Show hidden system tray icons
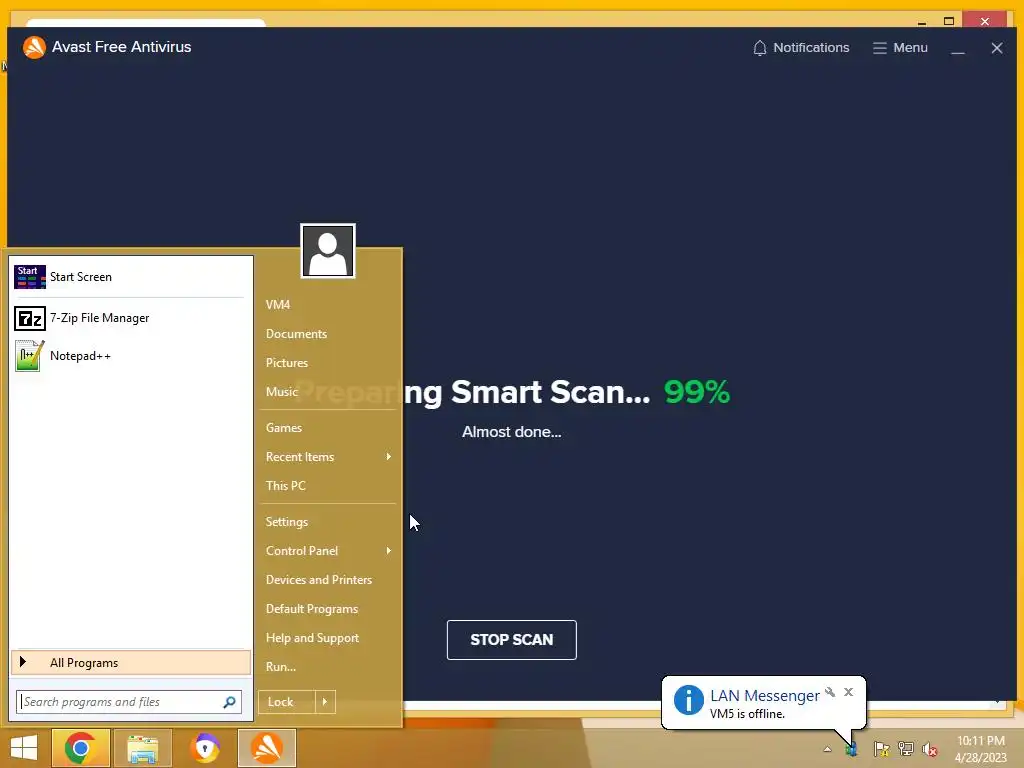Viewport: 1024px width, 768px height. (827, 749)
